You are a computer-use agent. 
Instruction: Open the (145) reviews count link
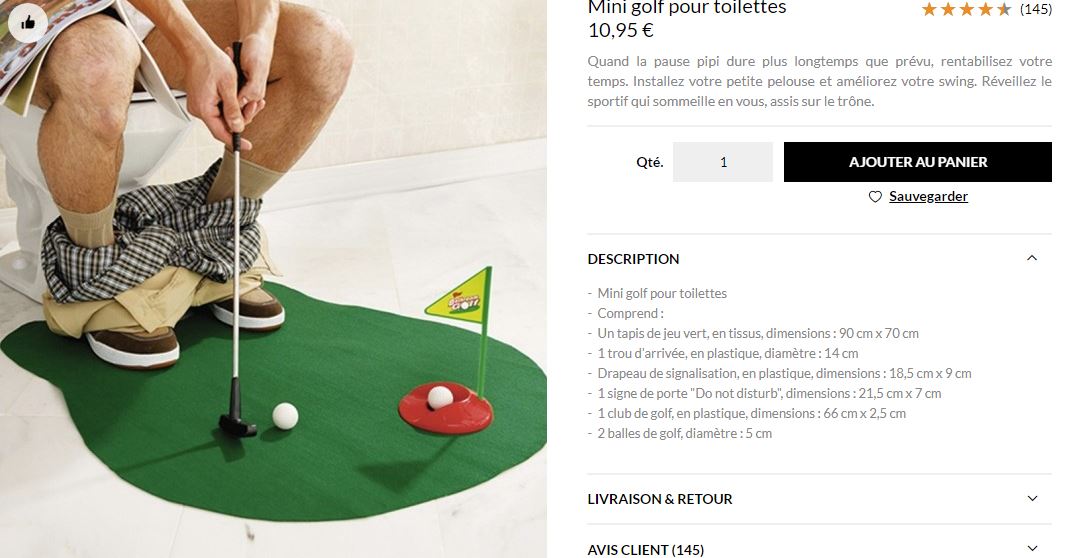[x=1035, y=9]
